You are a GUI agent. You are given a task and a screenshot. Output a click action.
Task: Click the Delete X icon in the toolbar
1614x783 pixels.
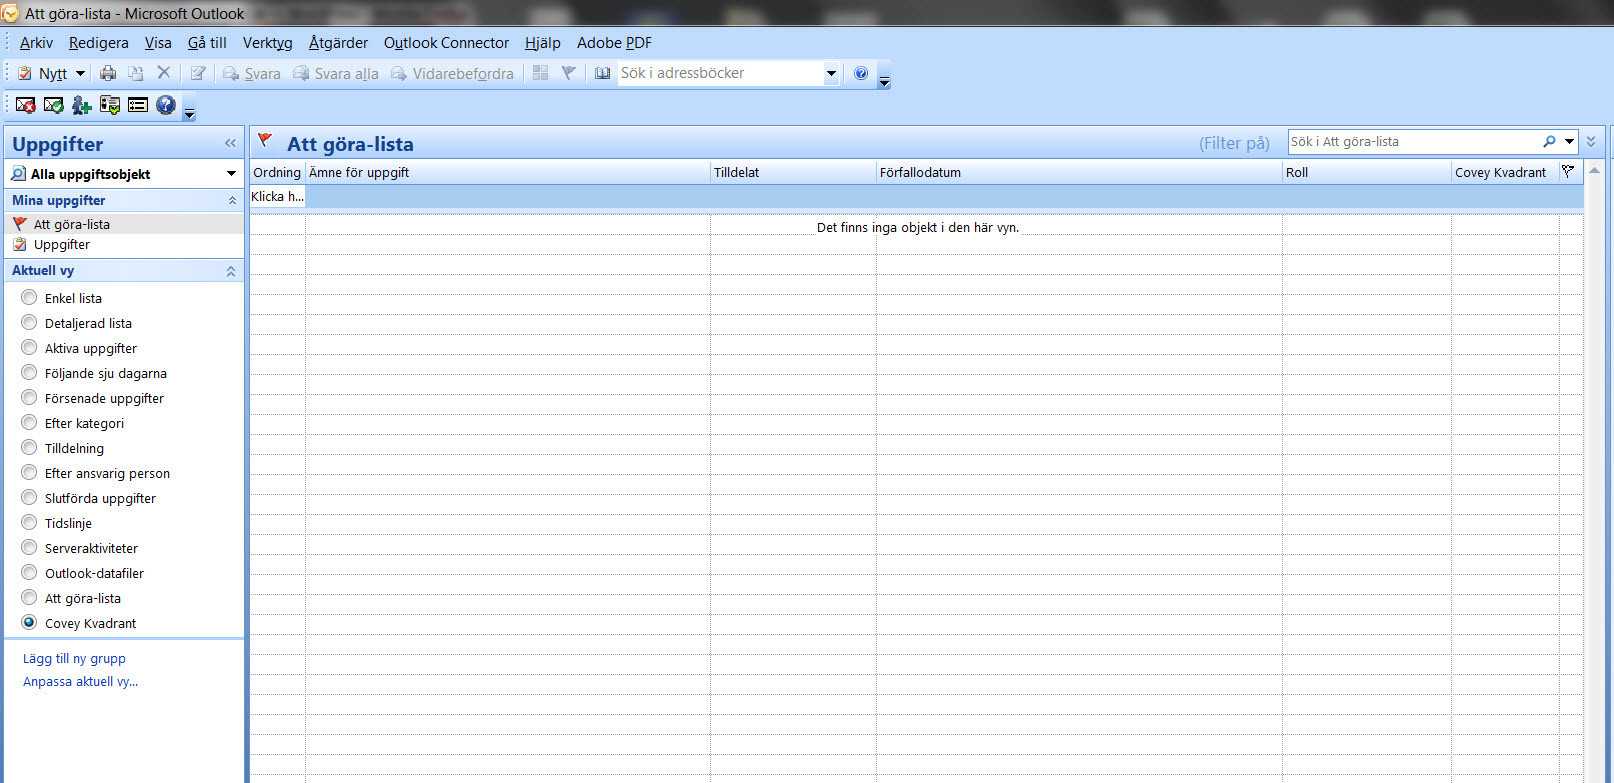pos(164,73)
